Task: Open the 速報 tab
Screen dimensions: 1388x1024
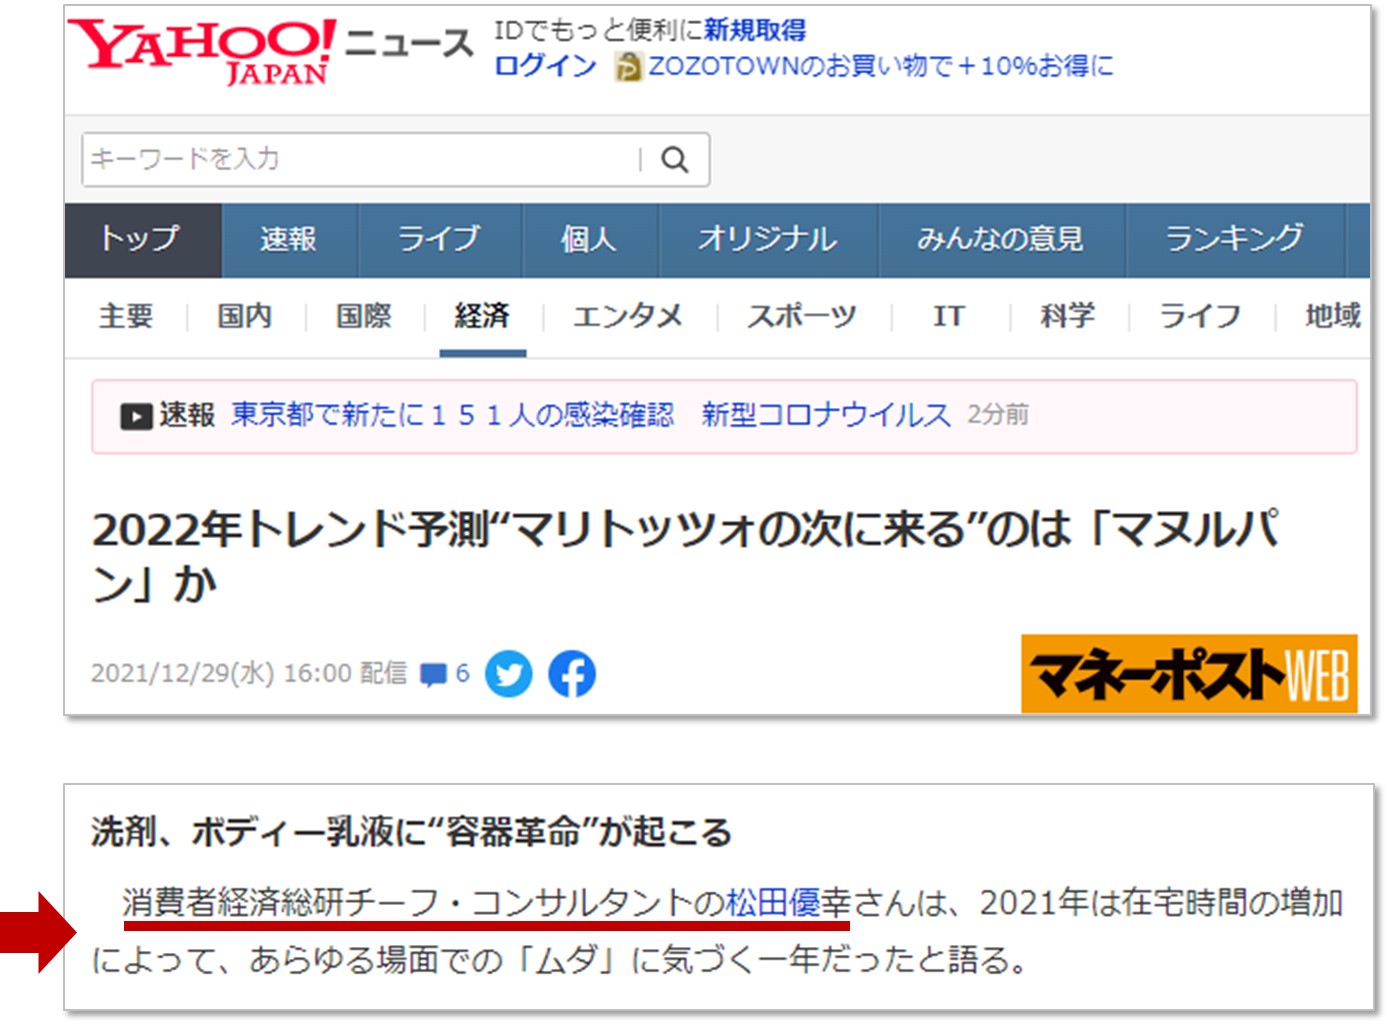Action: pos(288,240)
